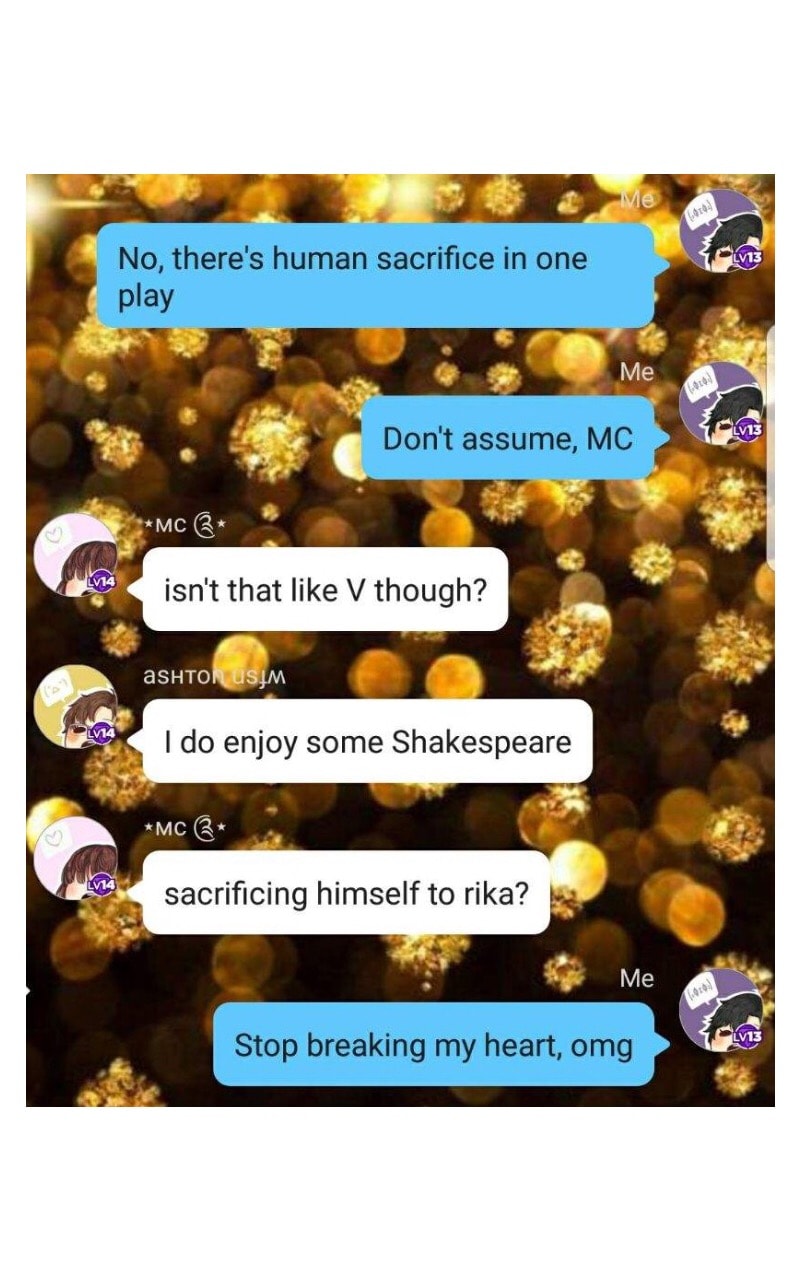Select the "isn't that like V though?" bubble
Image resolution: width=800 pixels, height=1280 pixels.
point(325,589)
